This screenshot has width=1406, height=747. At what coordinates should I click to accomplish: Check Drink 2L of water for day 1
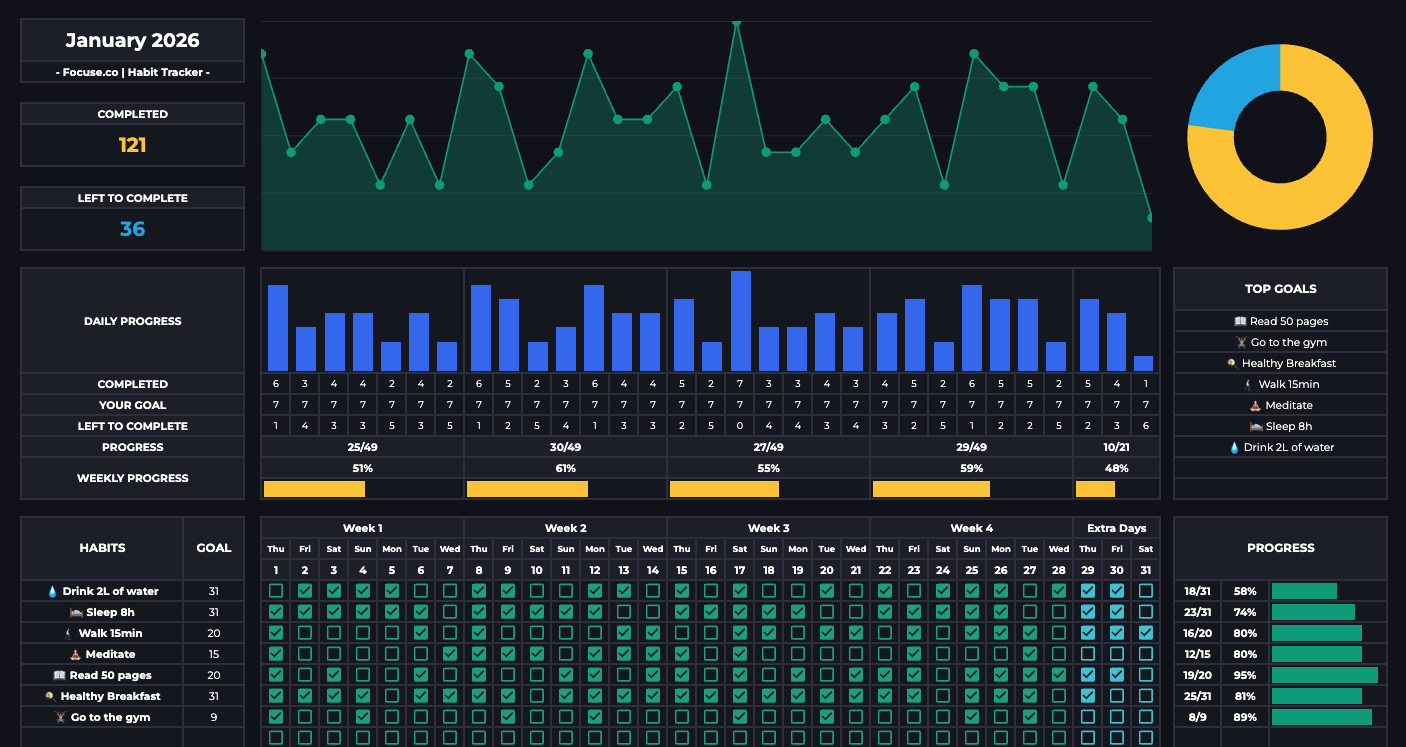tap(276, 591)
